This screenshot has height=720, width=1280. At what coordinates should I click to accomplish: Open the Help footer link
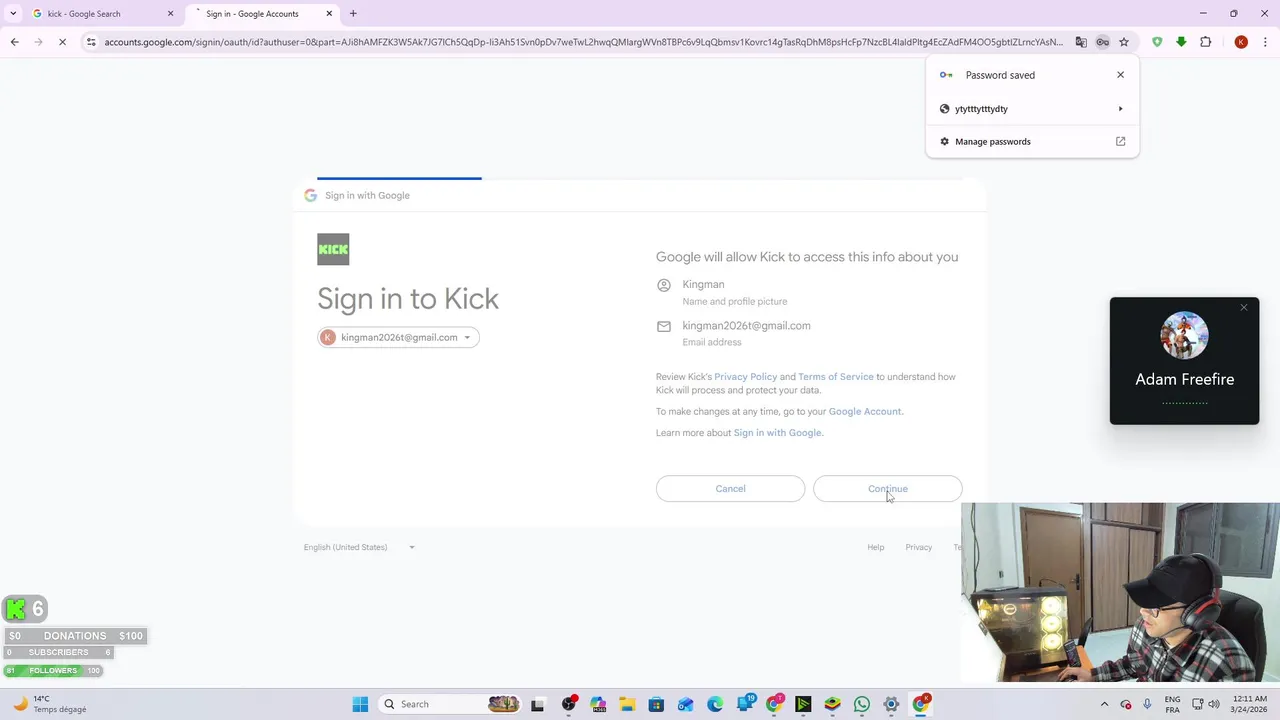click(x=875, y=547)
